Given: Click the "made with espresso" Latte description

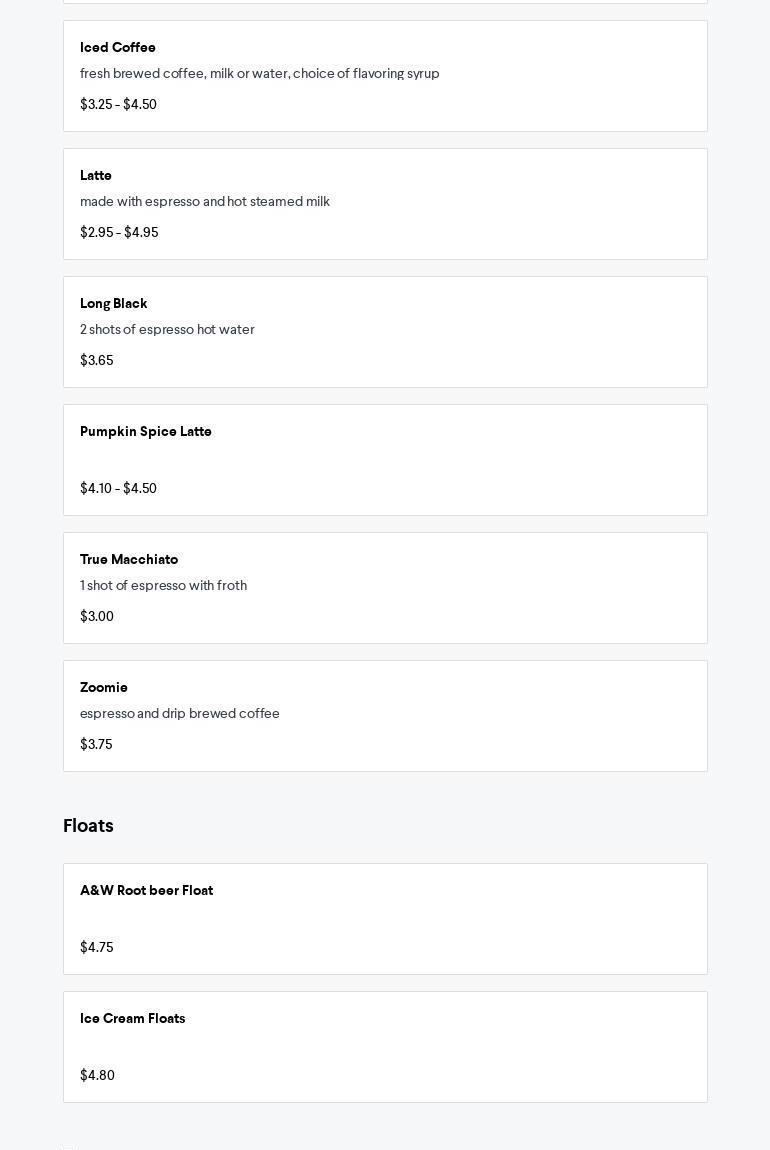Looking at the screenshot, I should pos(204,202).
